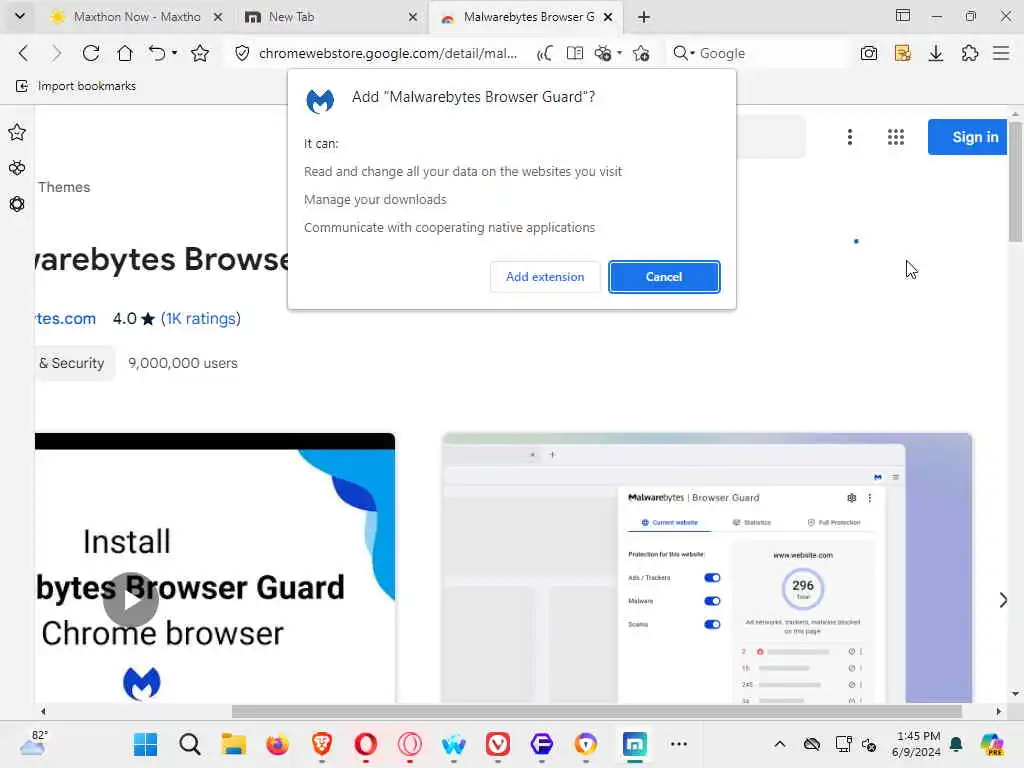The image size is (1024, 768).
Task: Toggle night mode moon icon
Action: tap(544, 53)
